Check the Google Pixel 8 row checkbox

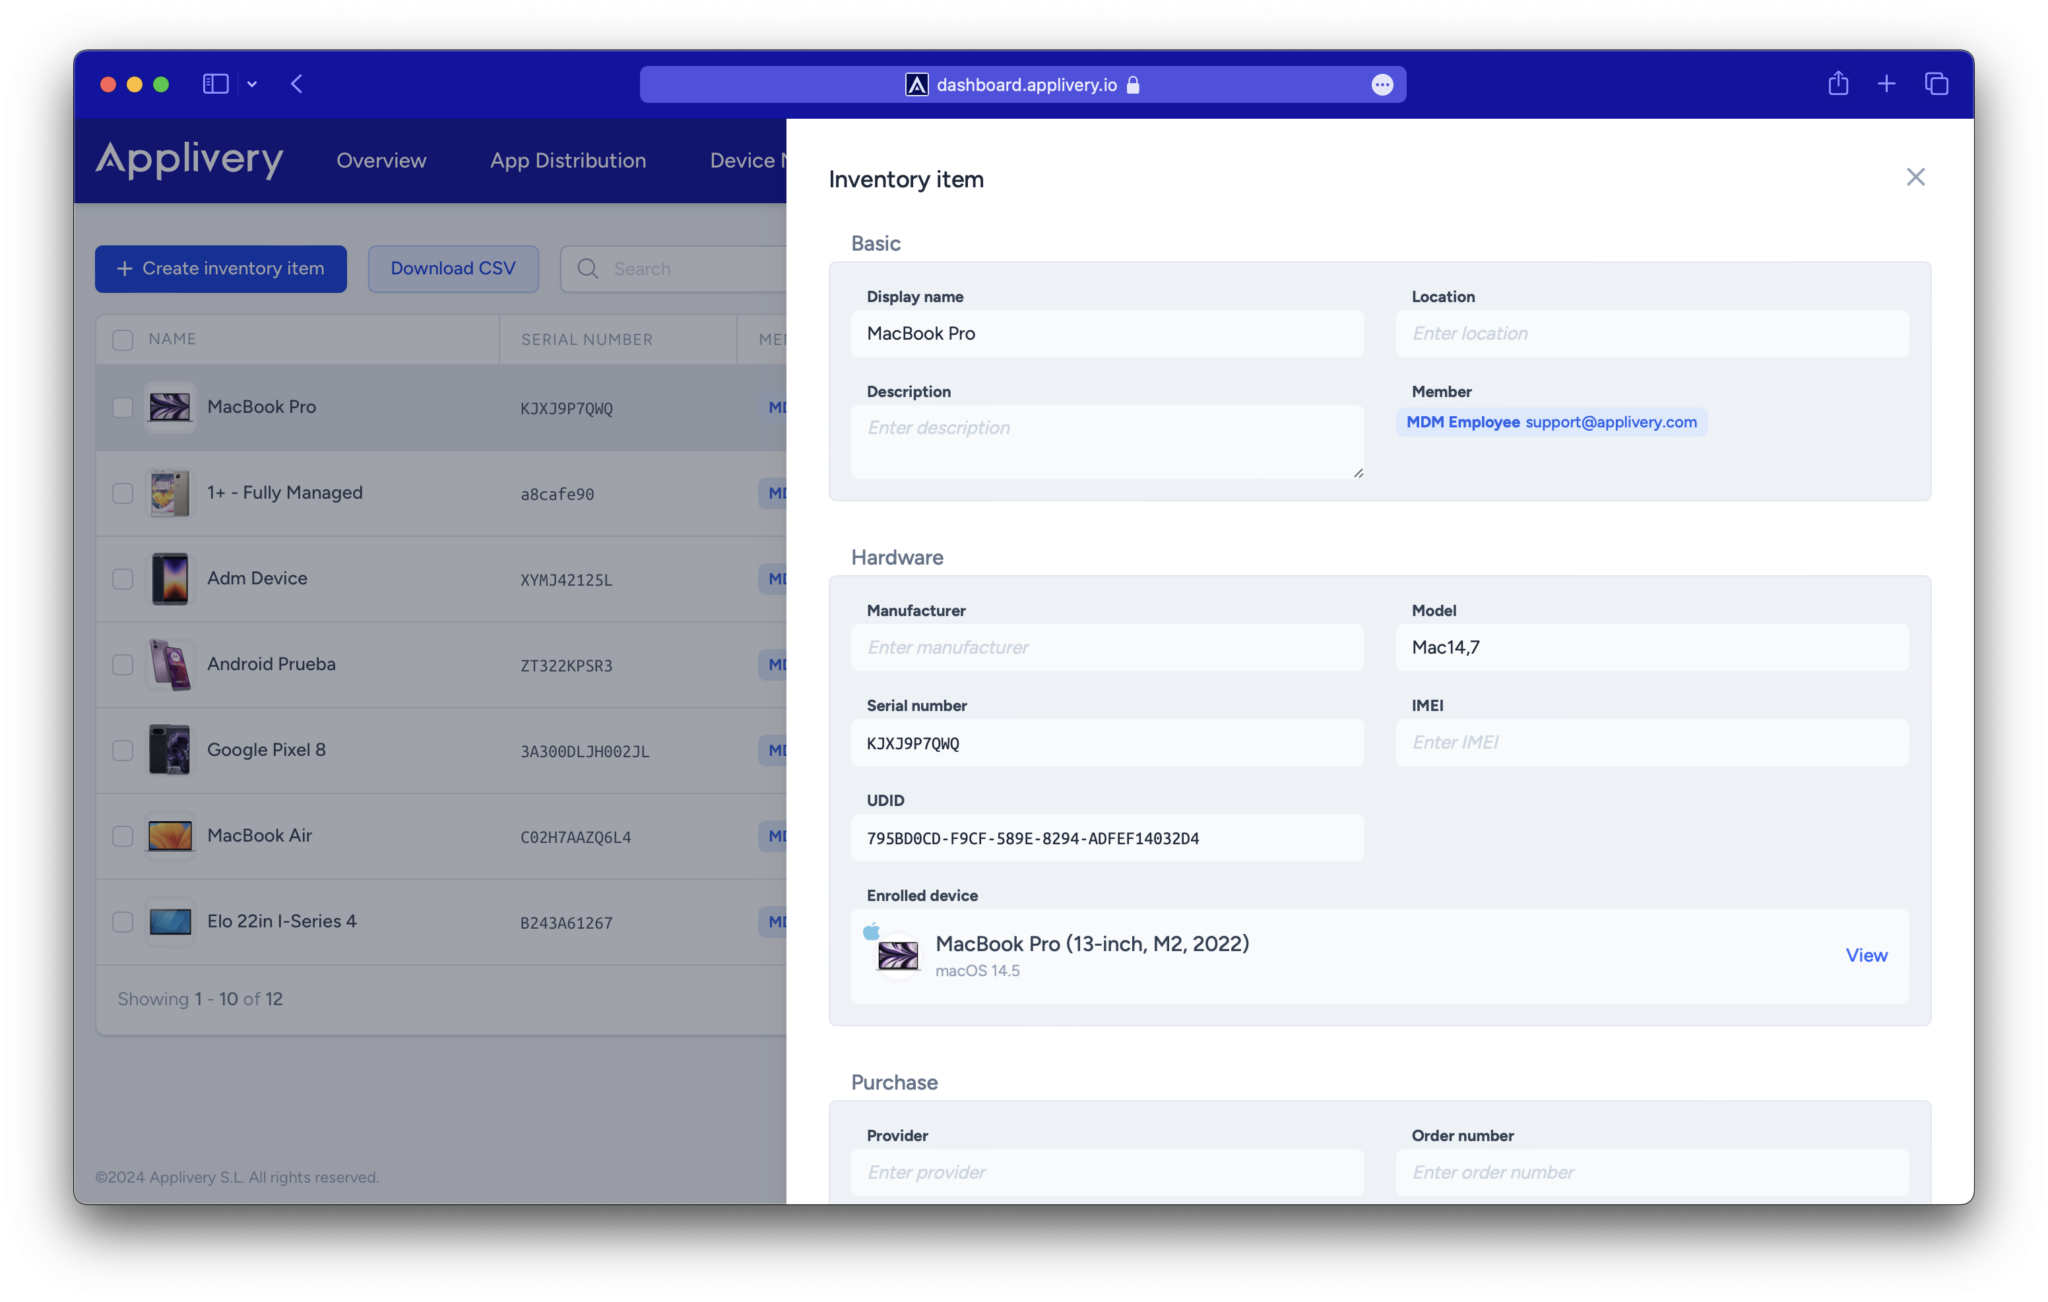[122, 750]
